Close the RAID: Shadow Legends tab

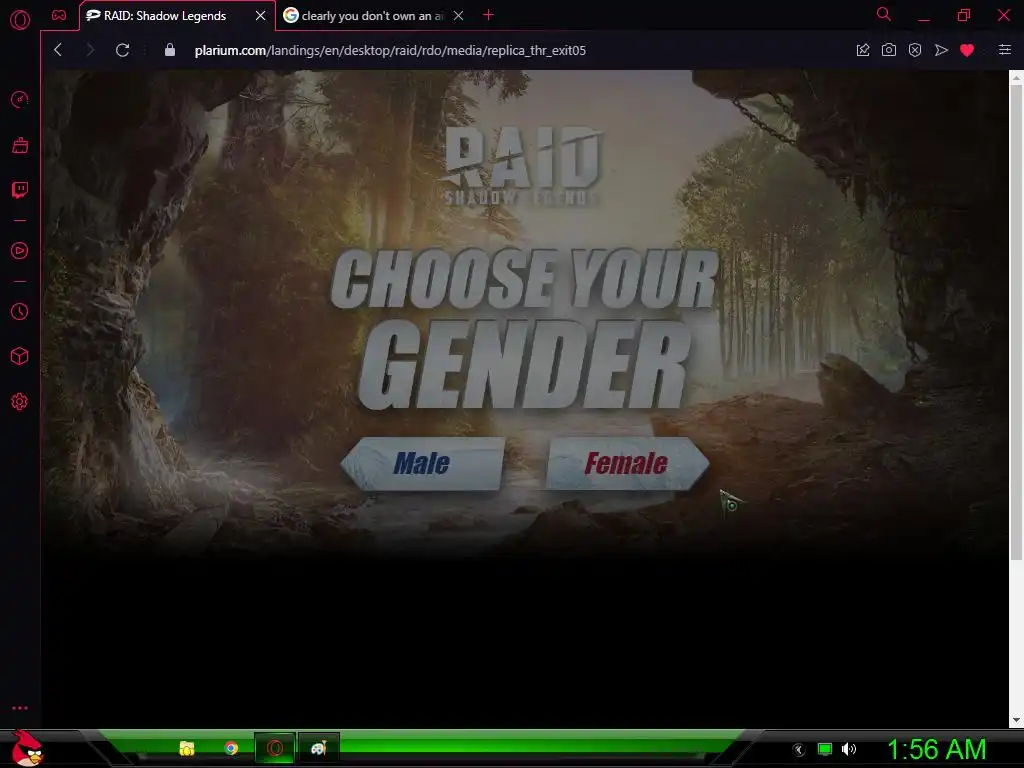pyautogui.click(x=261, y=16)
